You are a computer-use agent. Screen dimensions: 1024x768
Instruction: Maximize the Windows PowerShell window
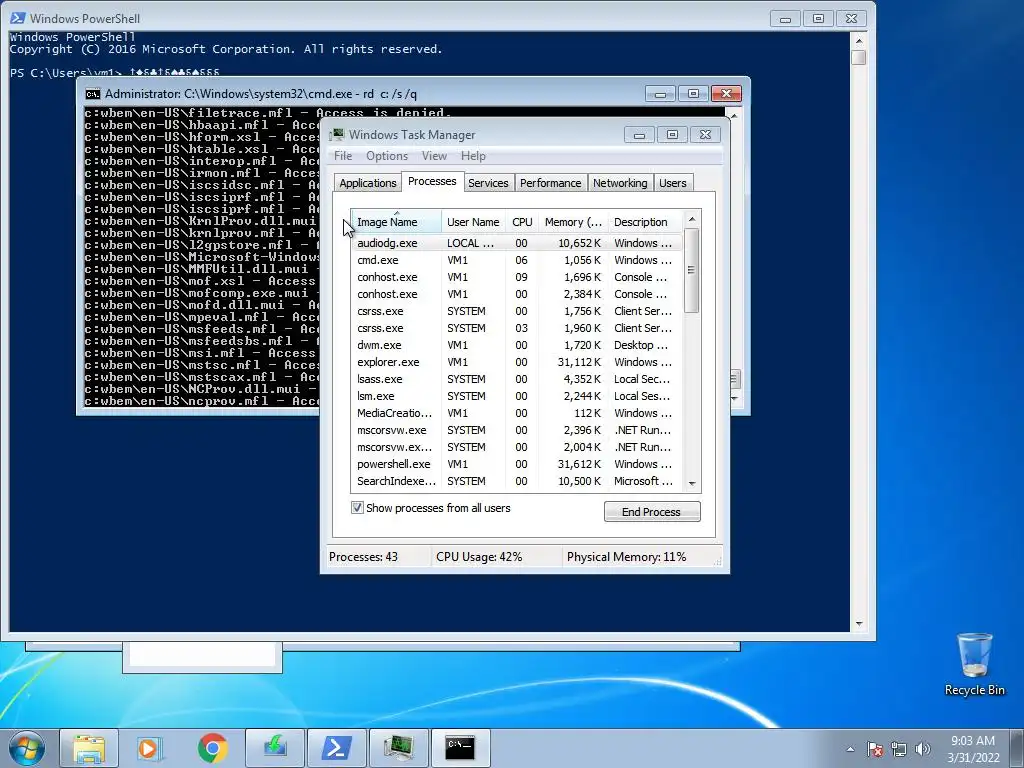[x=818, y=19]
